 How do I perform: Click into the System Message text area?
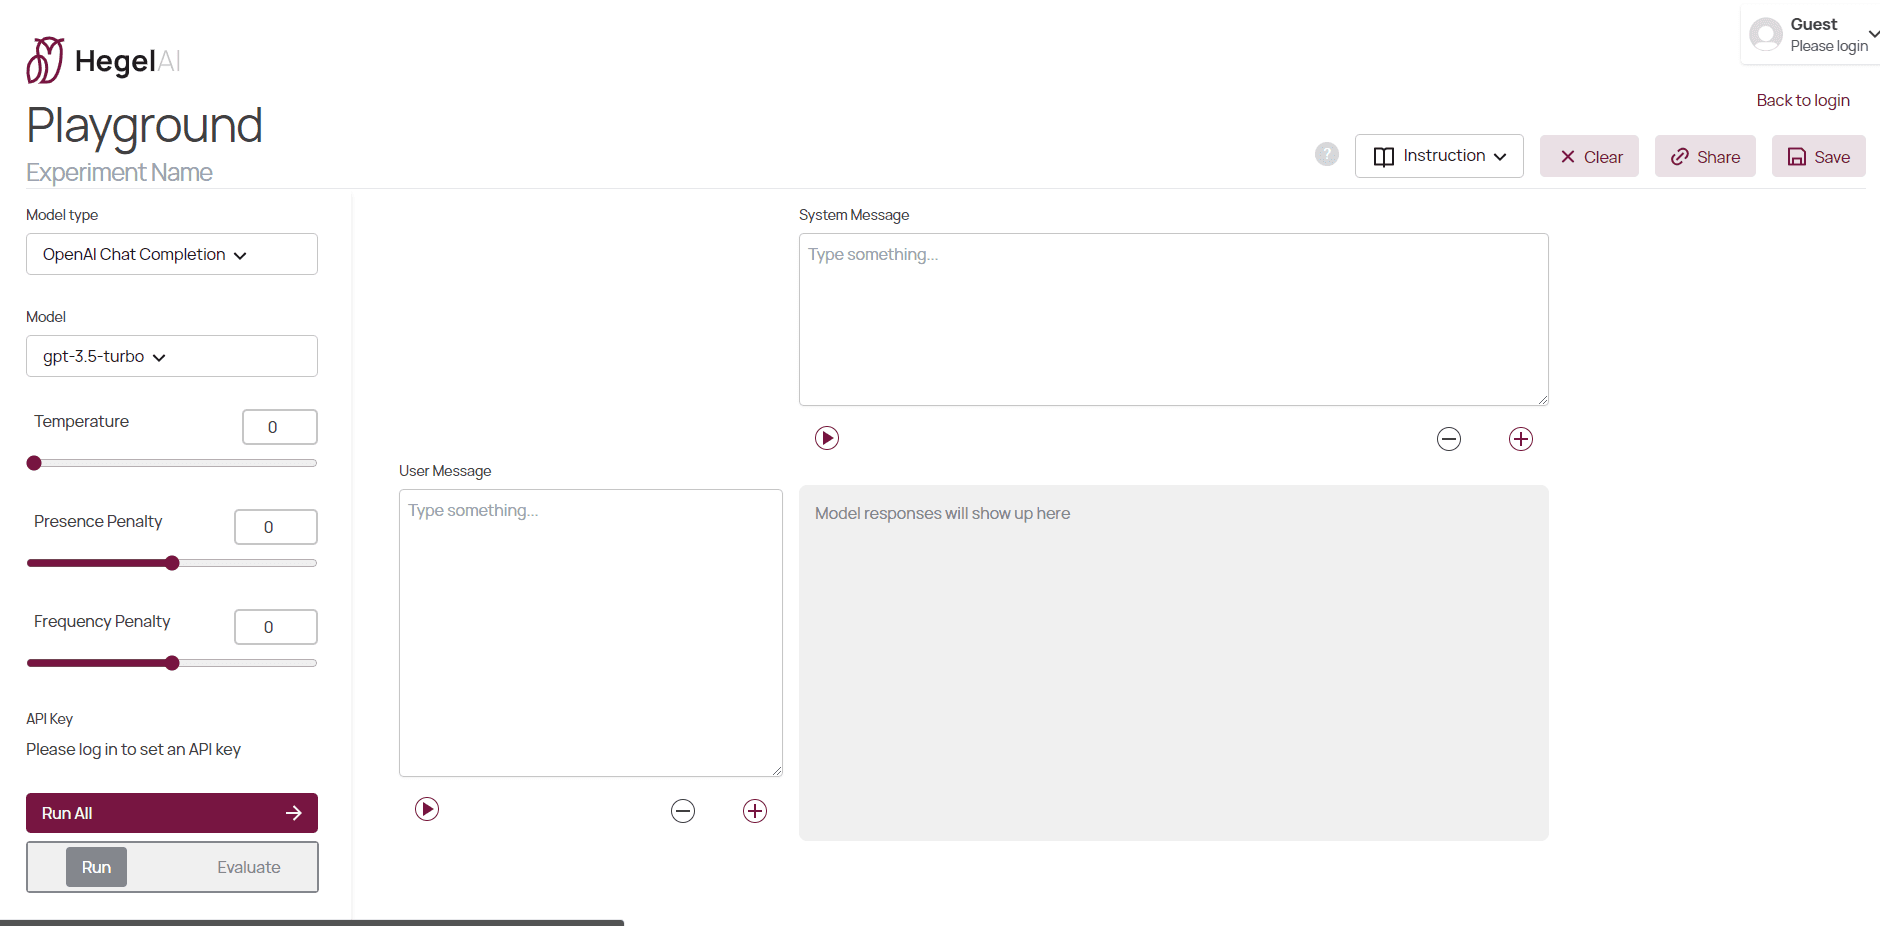[x=1174, y=319]
